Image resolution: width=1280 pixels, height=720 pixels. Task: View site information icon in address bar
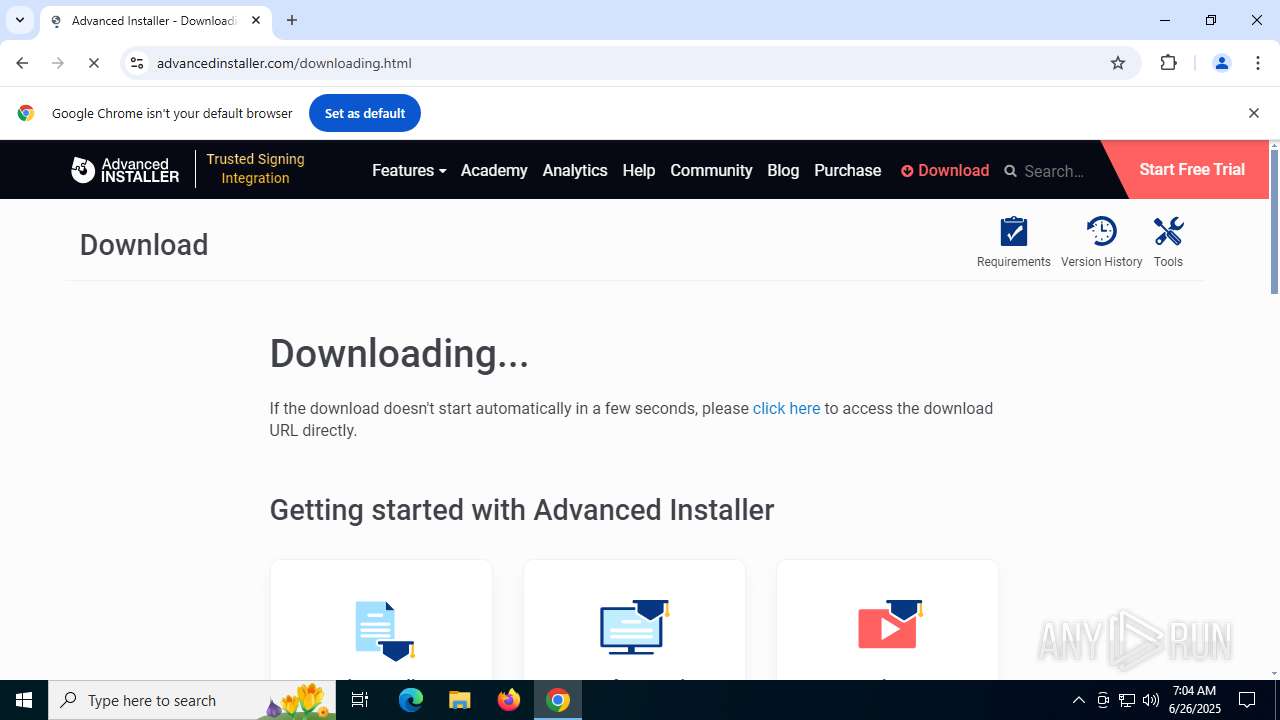(x=137, y=63)
